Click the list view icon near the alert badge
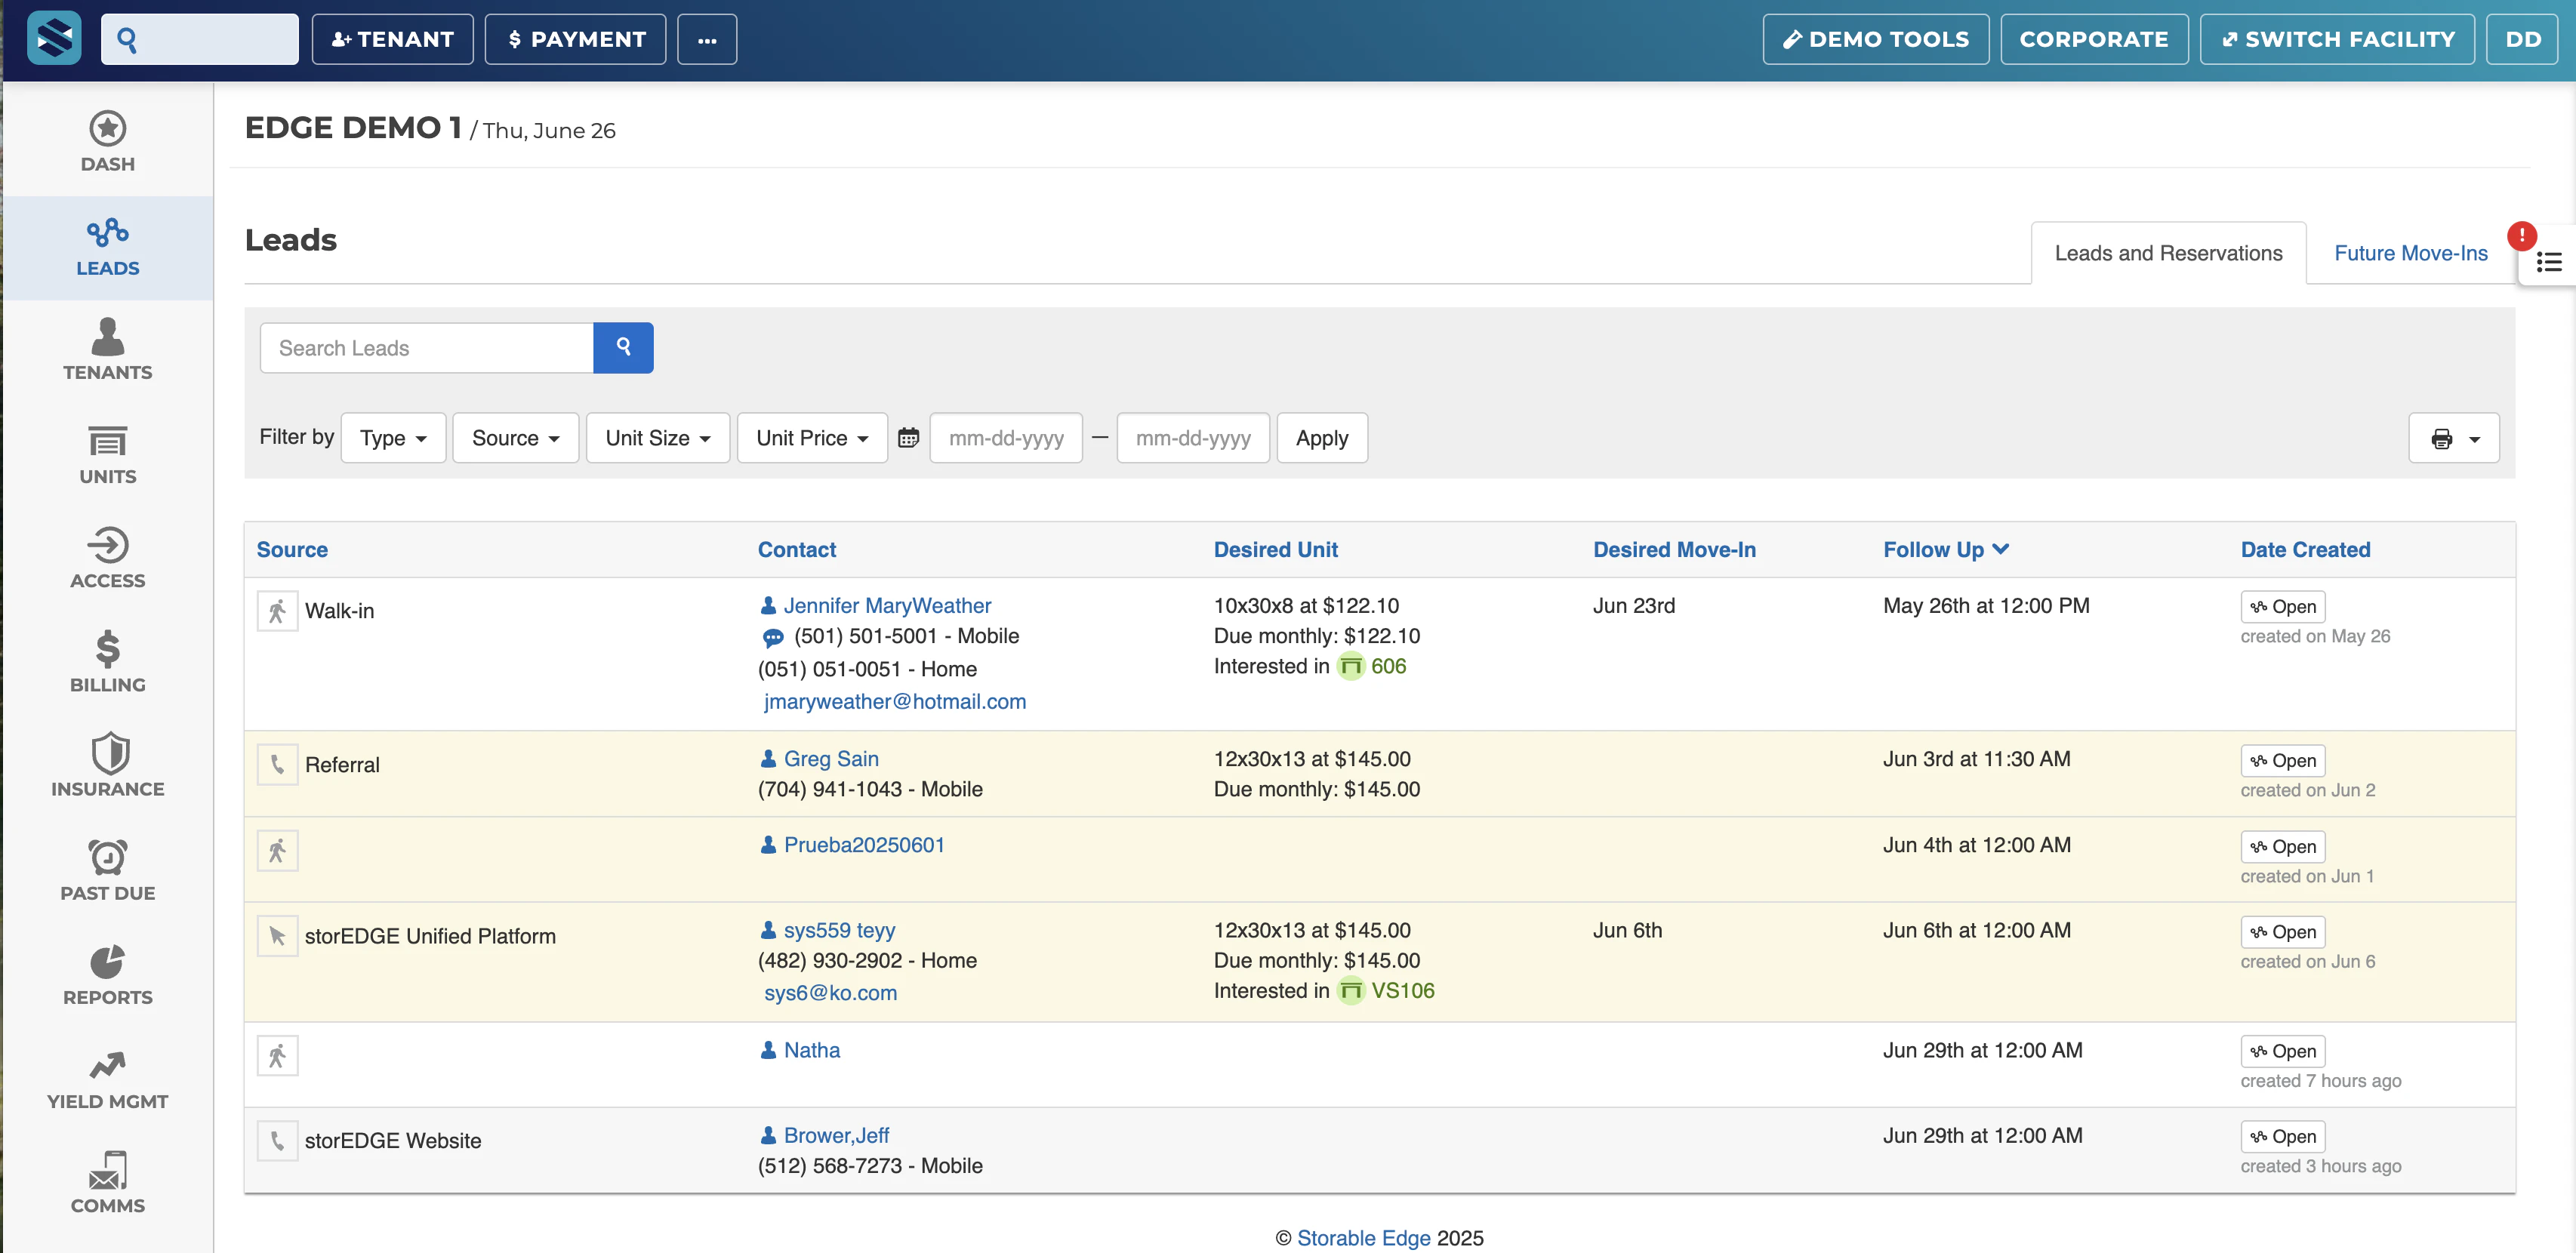Viewport: 2576px width, 1253px height. (x=2549, y=261)
